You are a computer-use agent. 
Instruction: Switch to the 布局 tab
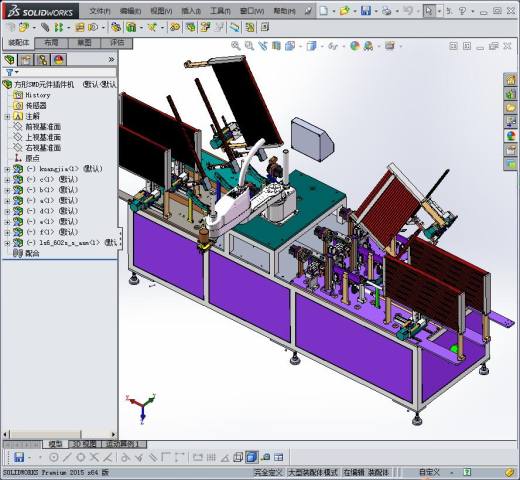coord(51,43)
